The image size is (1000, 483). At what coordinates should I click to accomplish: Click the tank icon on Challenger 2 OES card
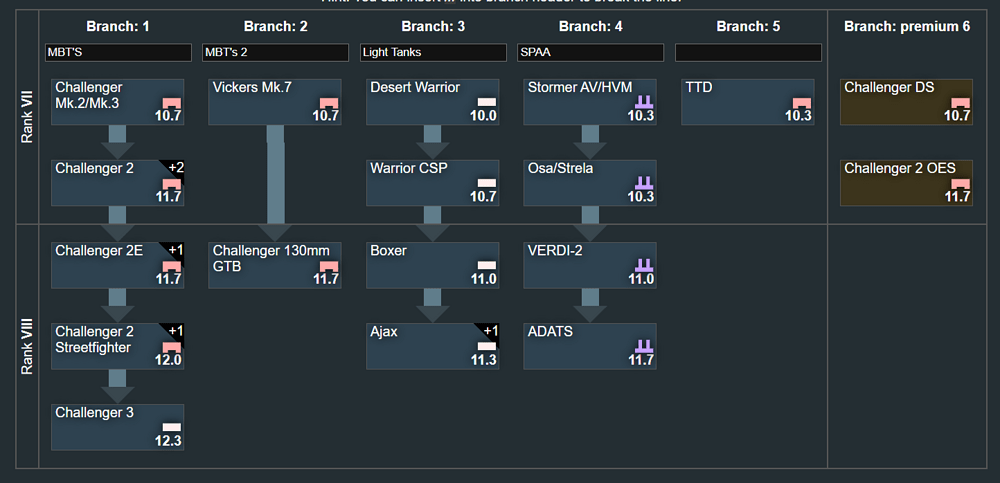pos(960,184)
